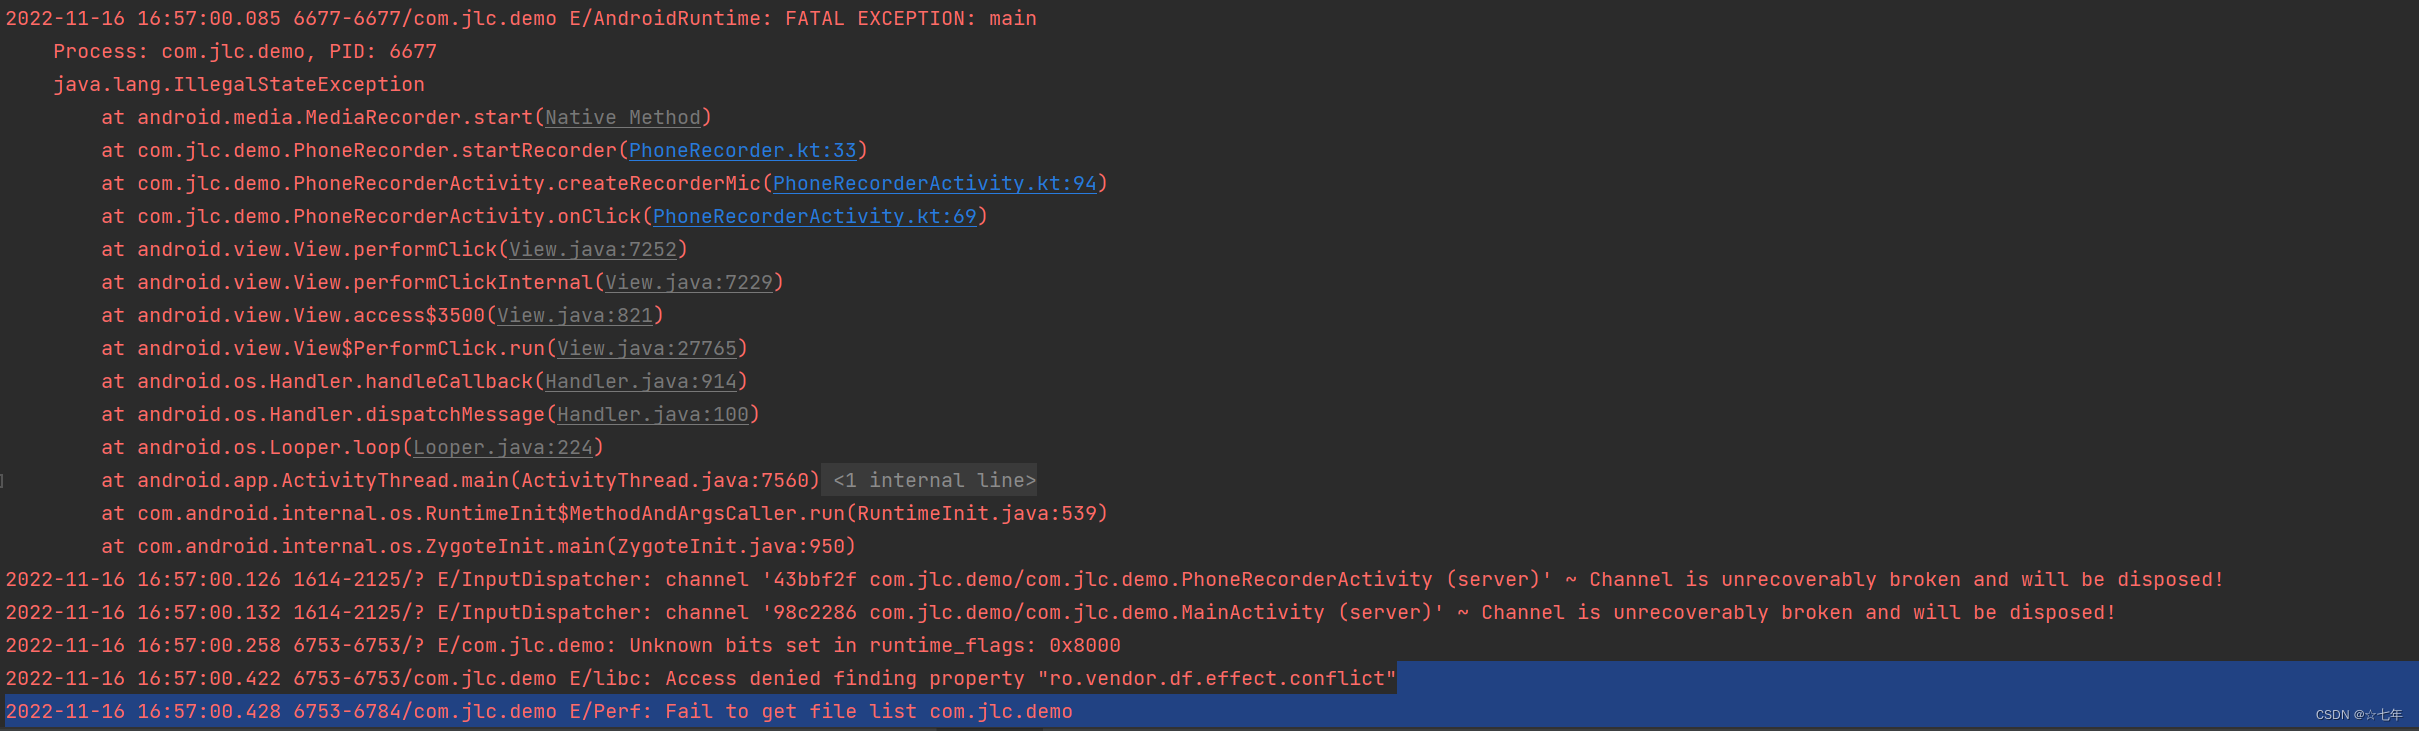Click the FATAL EXCEPTION: main log line
2419x731 pixels.
tap(520, 18)
